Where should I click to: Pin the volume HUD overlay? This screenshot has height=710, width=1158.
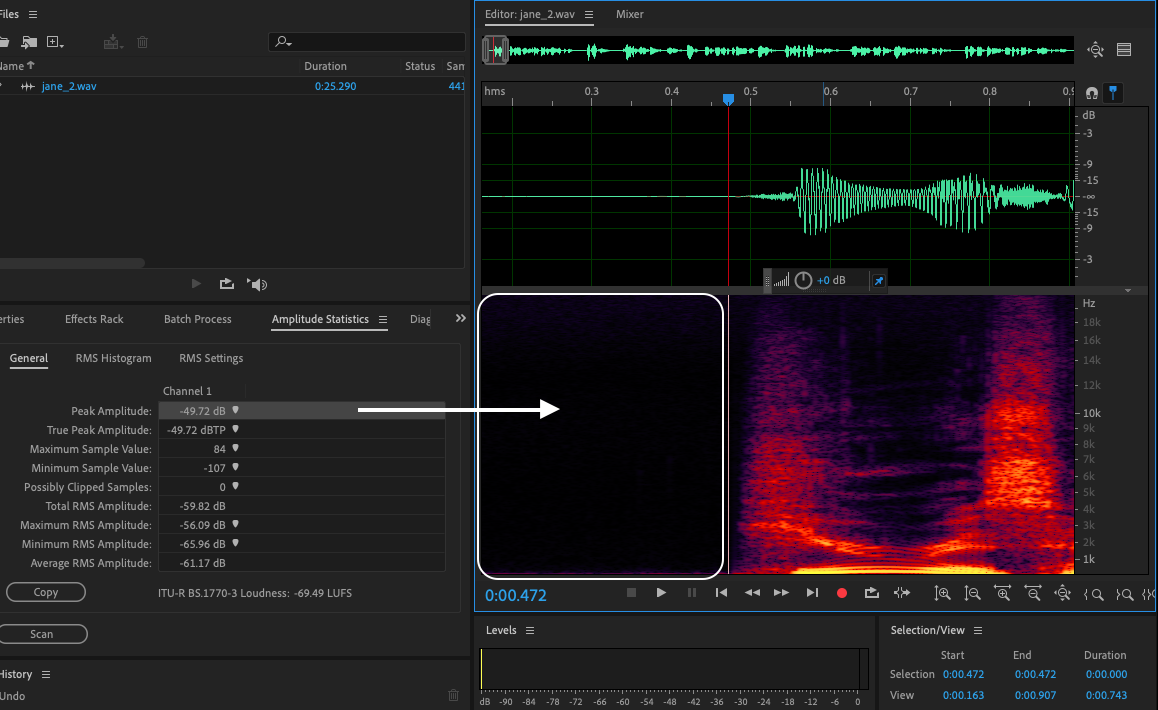[878, 281]
